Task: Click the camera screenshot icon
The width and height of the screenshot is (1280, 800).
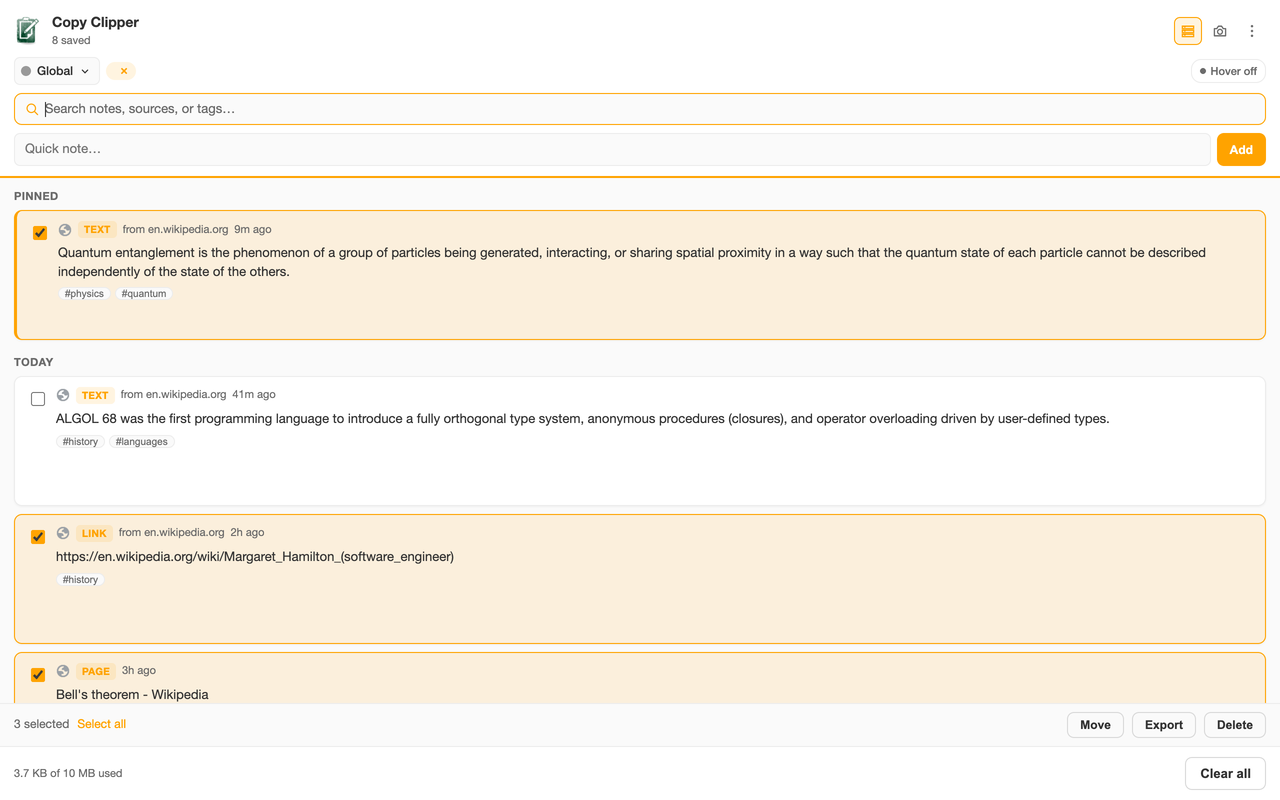Action: pos(1220,31)
